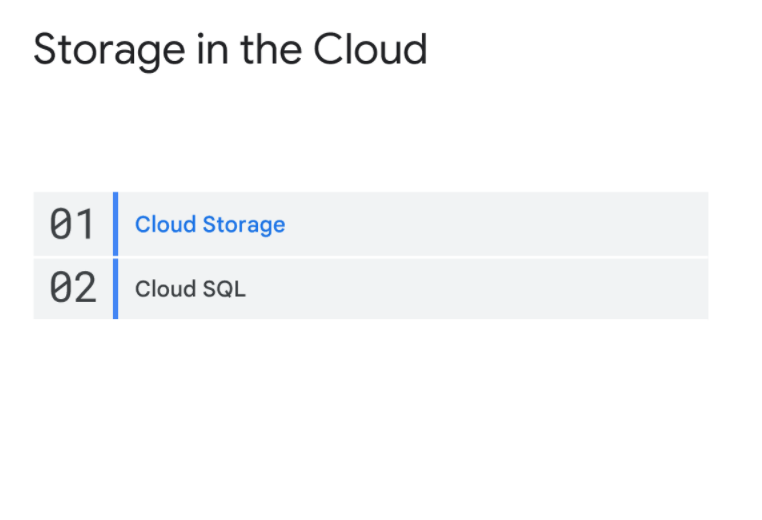Click the blue bar beside 01
This screenshot has height=520, width=762.
(x=116, y=224)
